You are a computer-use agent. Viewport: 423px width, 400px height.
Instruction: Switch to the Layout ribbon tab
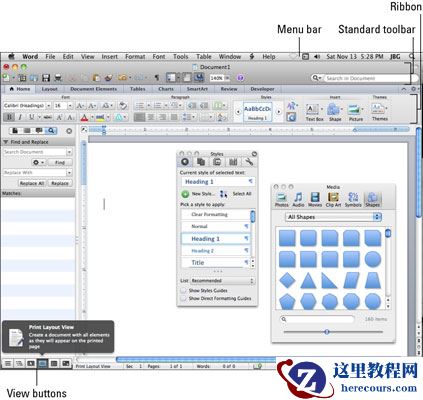(50, 89)
